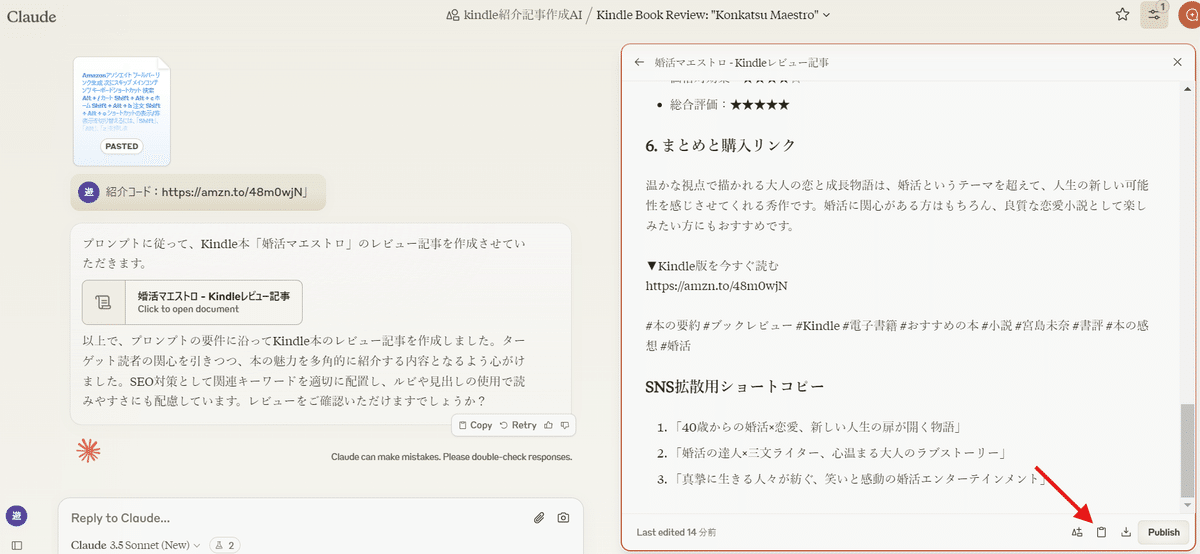Open artifact version/remix icon beside clipboard

1077,532
